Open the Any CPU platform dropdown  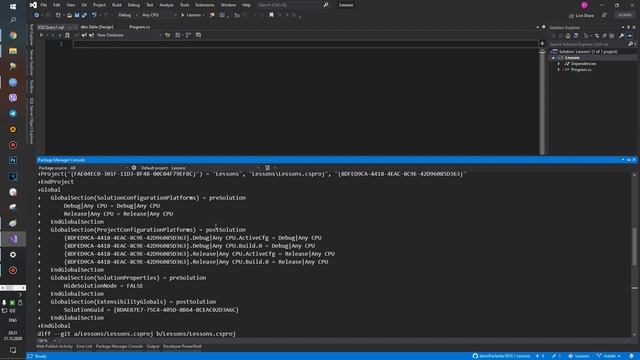click(x=159, y=15)
